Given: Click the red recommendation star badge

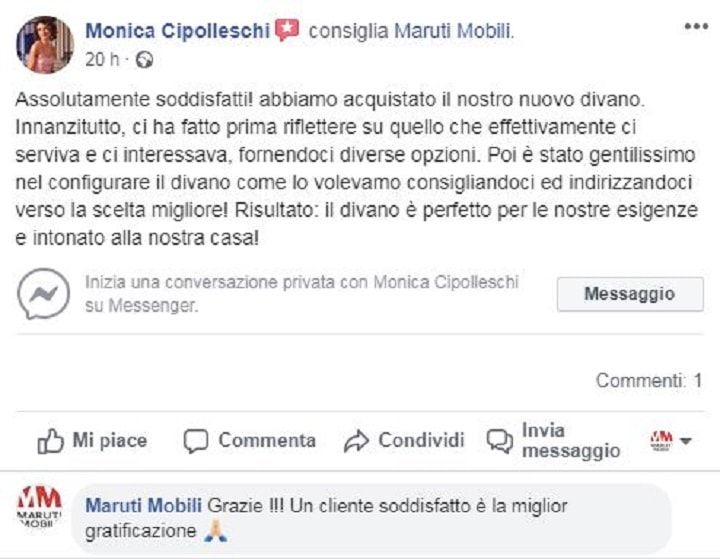Looking at the screenshot, I should 288,30.
